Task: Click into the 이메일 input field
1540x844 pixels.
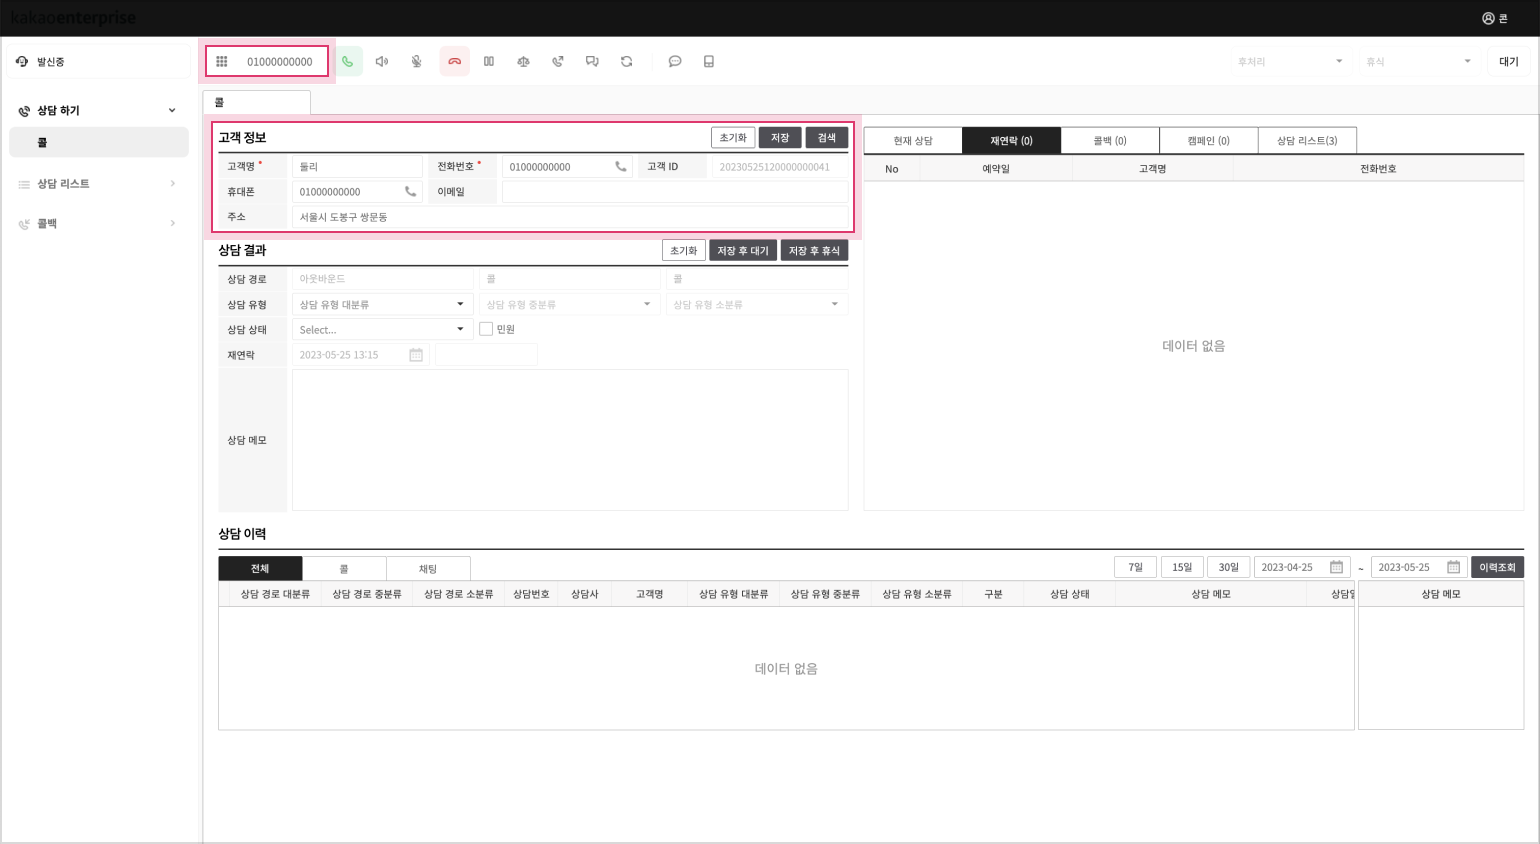Action: pos(674,192)
